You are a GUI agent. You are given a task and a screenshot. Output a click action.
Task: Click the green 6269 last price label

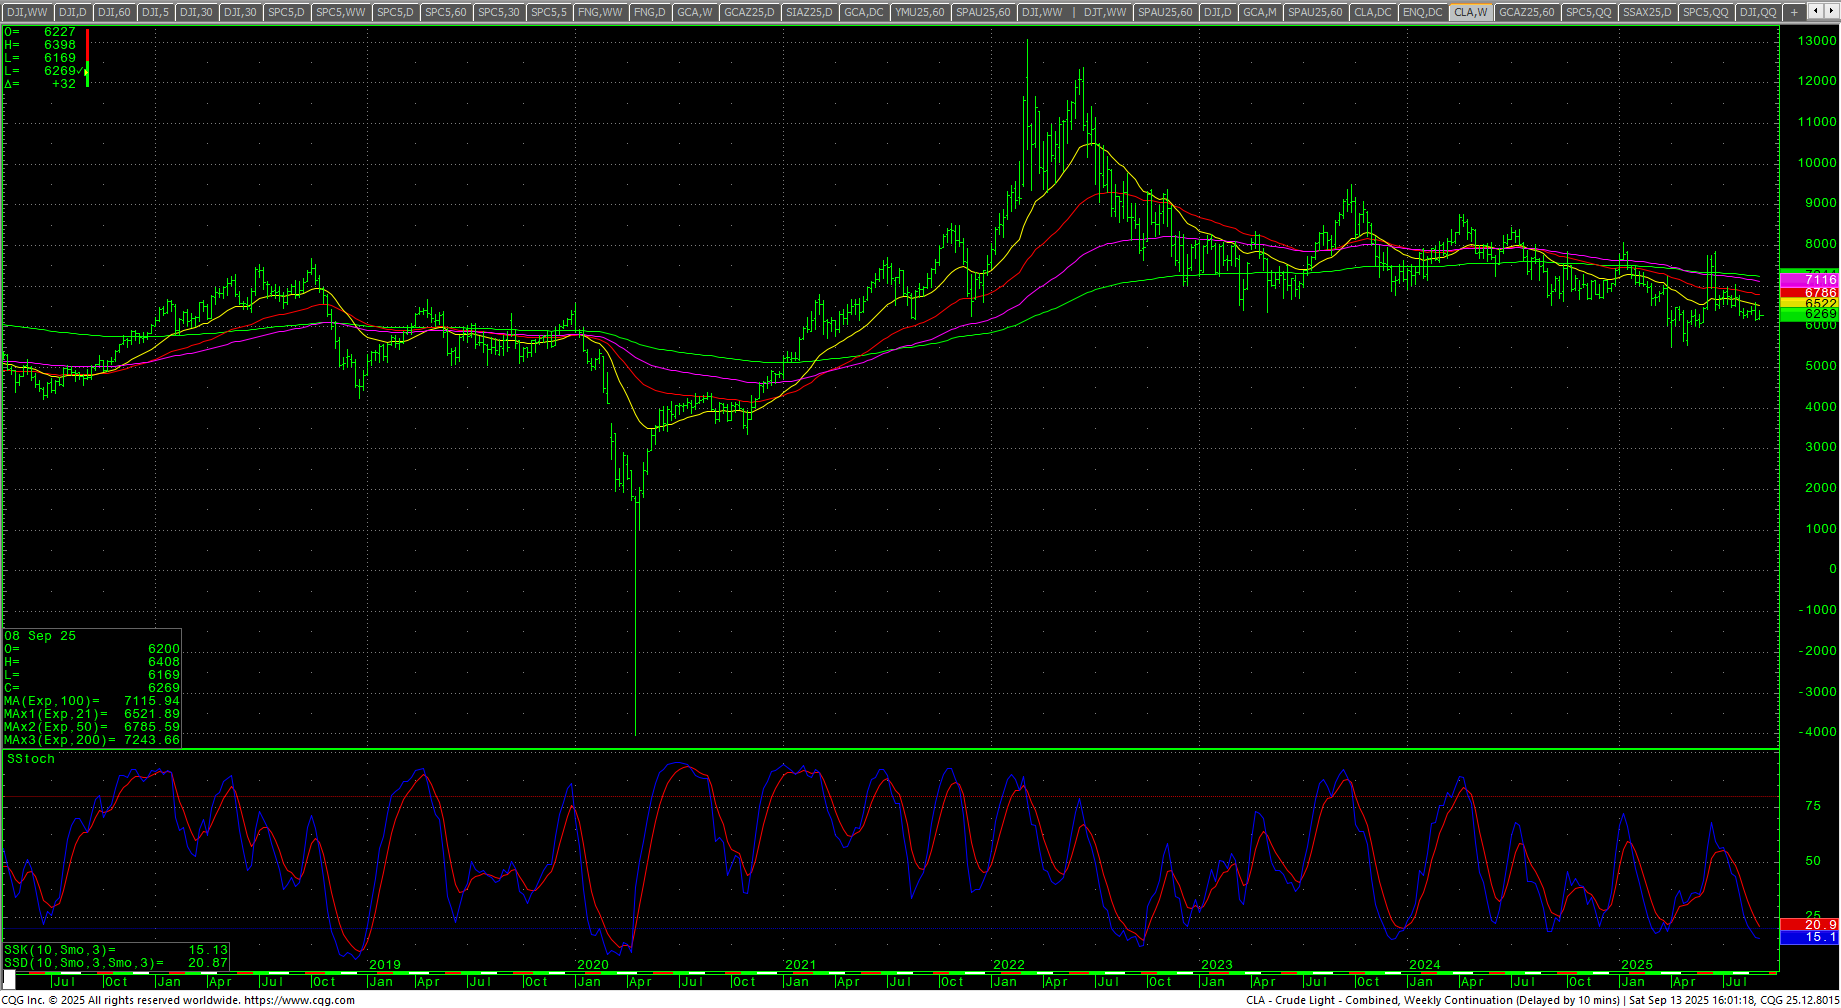[x=1809, y=314]
